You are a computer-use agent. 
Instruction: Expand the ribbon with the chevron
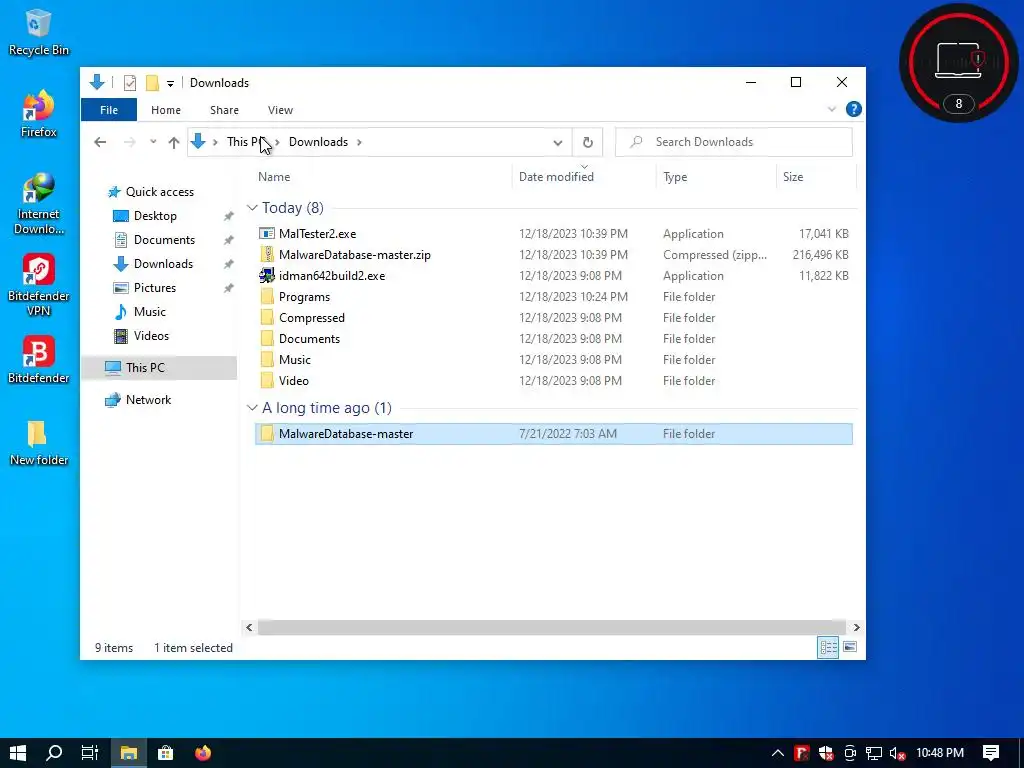point(831,109)
